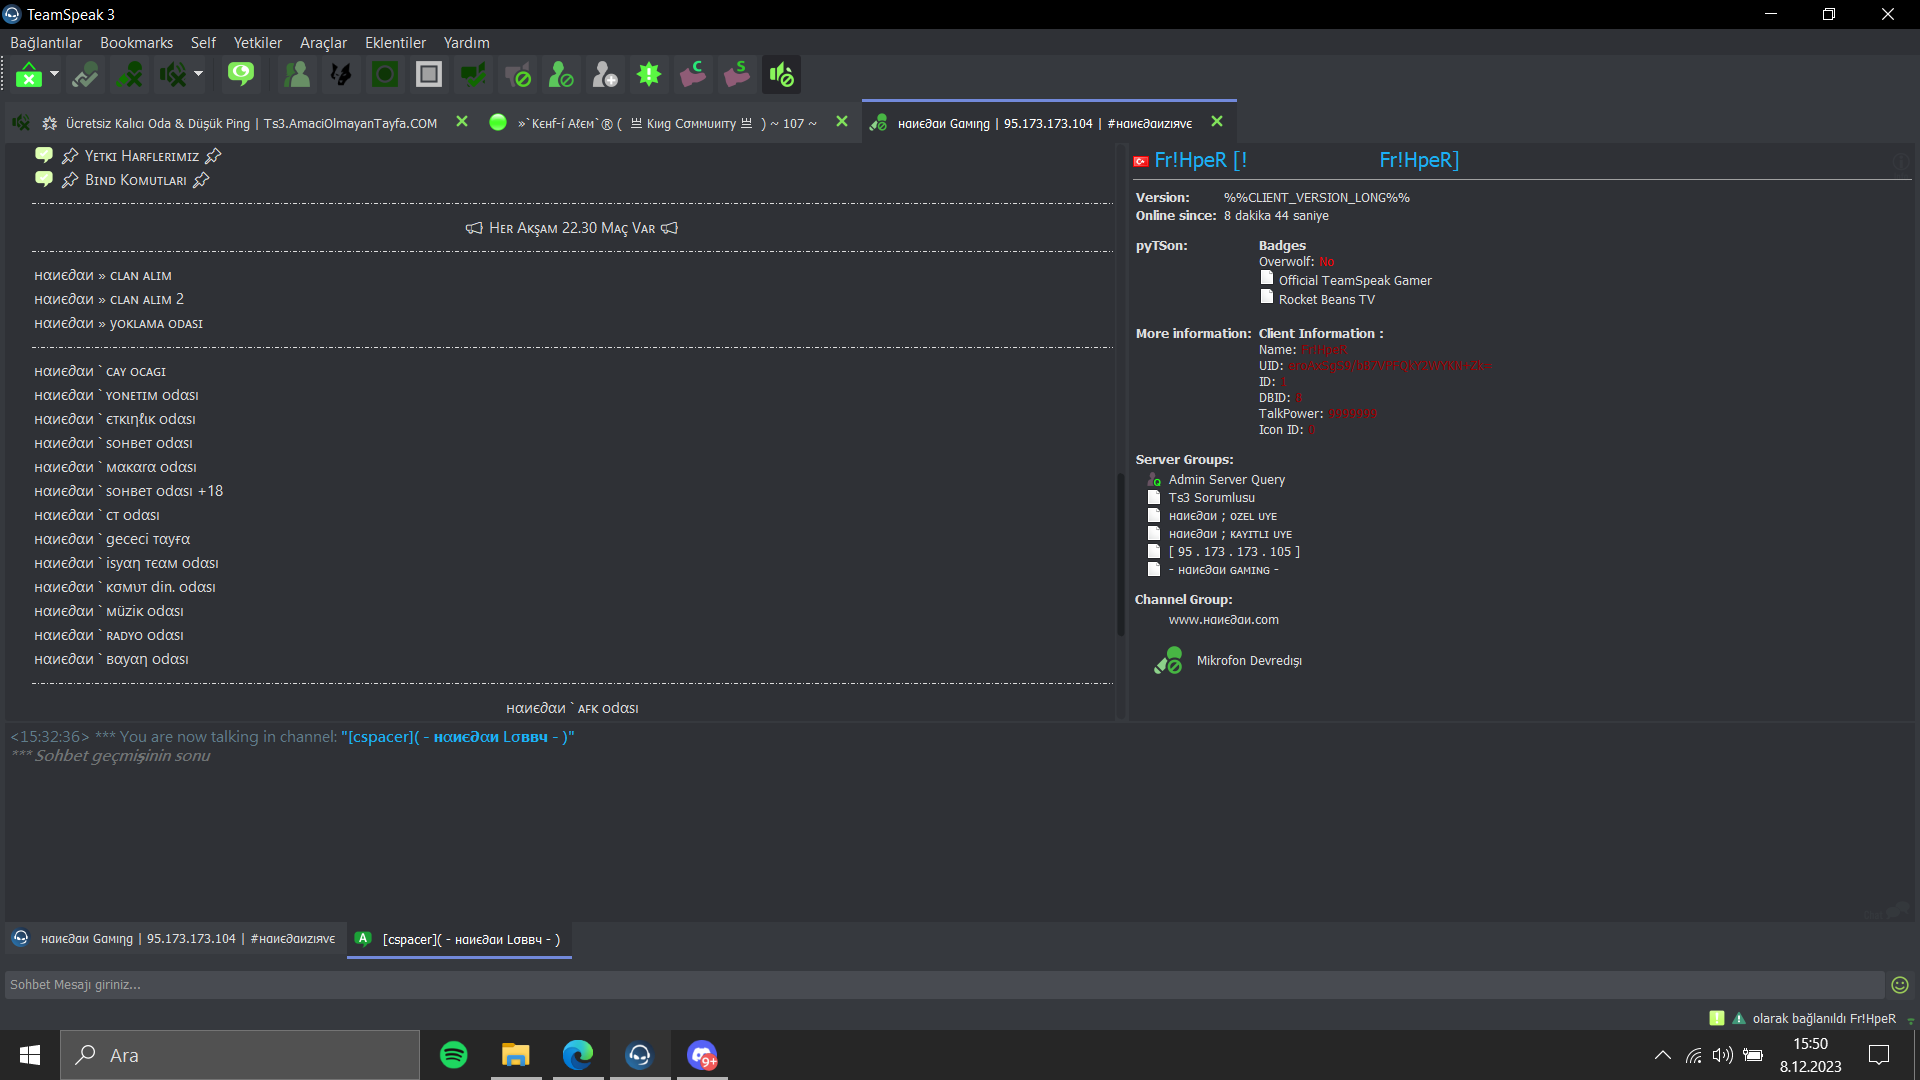This screenshot has width=1920, height=1080.
Task: Open the connect dropdown arrow in the toolbar
Action: click(x=54, y=74)
